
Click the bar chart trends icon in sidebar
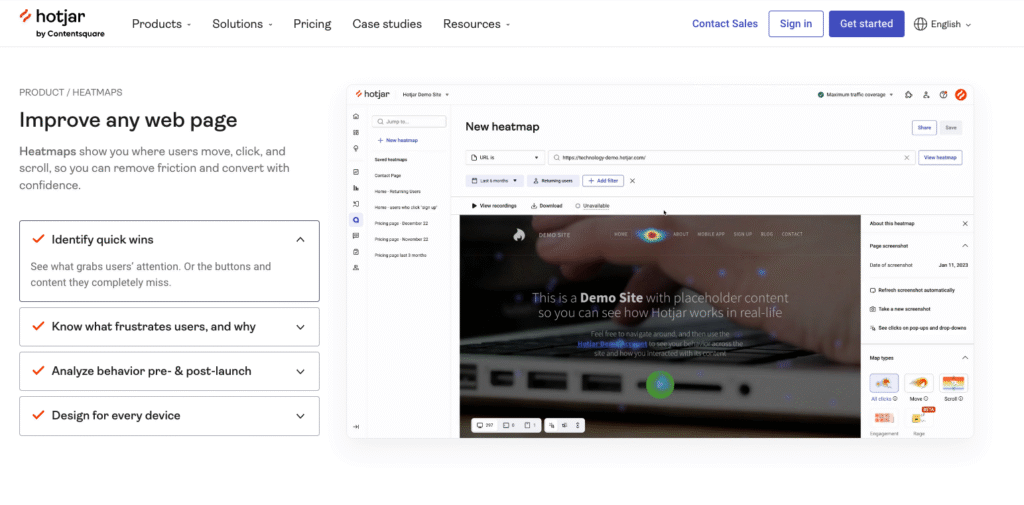tap(356, 188)
